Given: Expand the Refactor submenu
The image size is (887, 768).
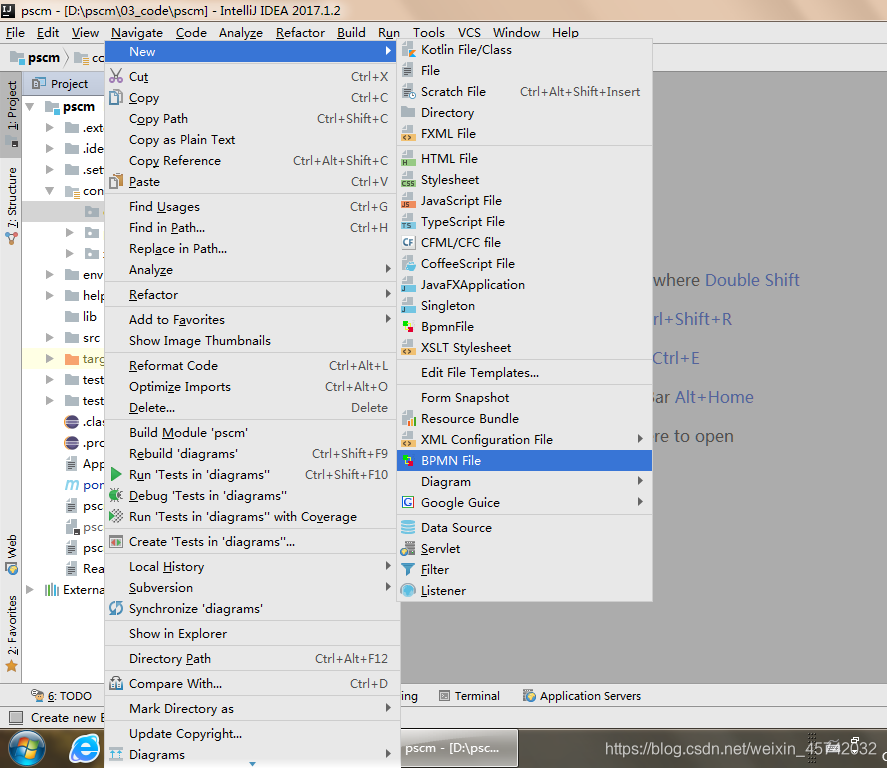Looking at the screenshot, I should point(388,294).
